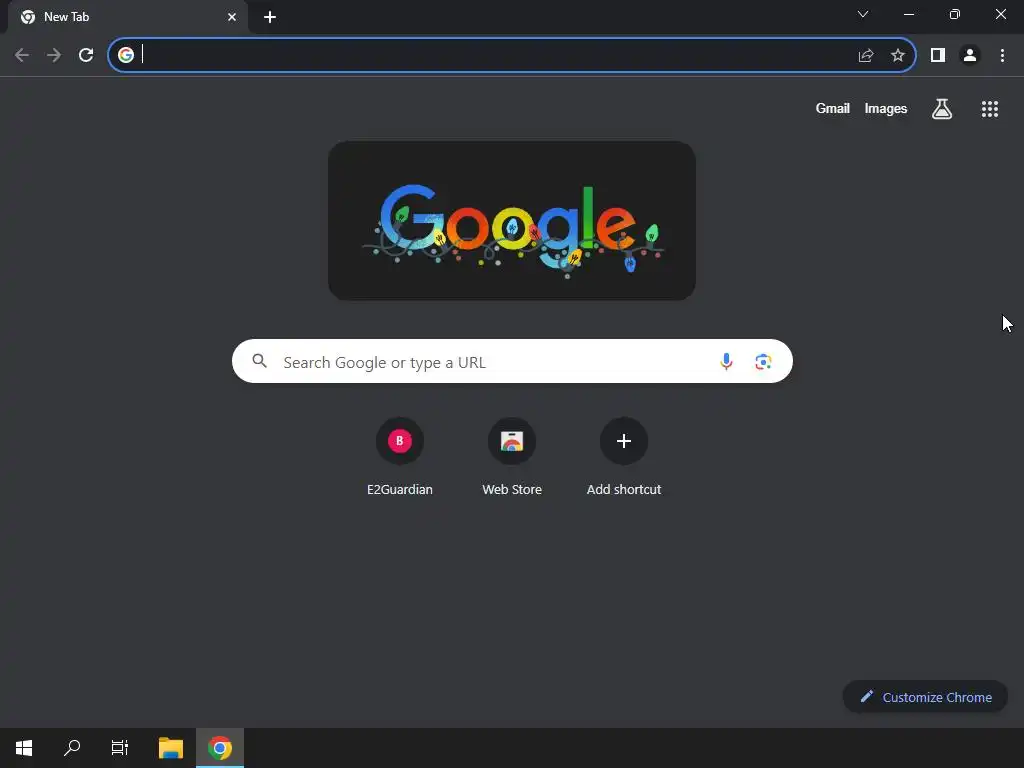Open the Google holiday lights doodle

pos(512,221)
